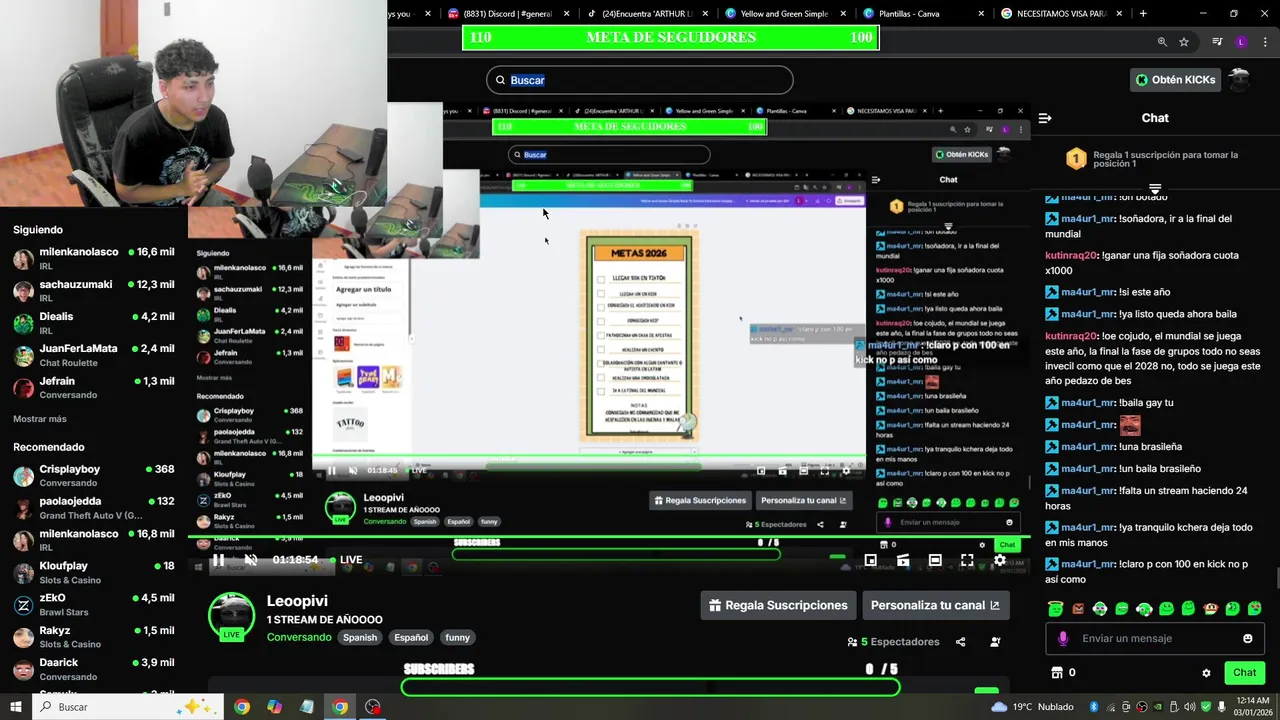Open weather 19°C Nublado widget
1280x720 pixels.
pos(1036,707)
